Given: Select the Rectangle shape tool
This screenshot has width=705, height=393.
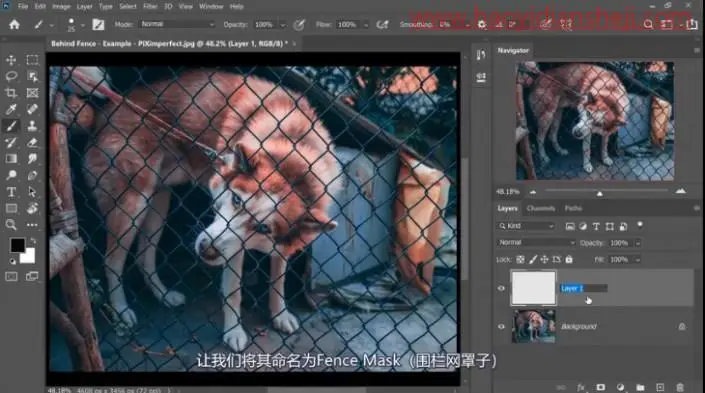Looking at the screenshot, I should coord(11,208).
